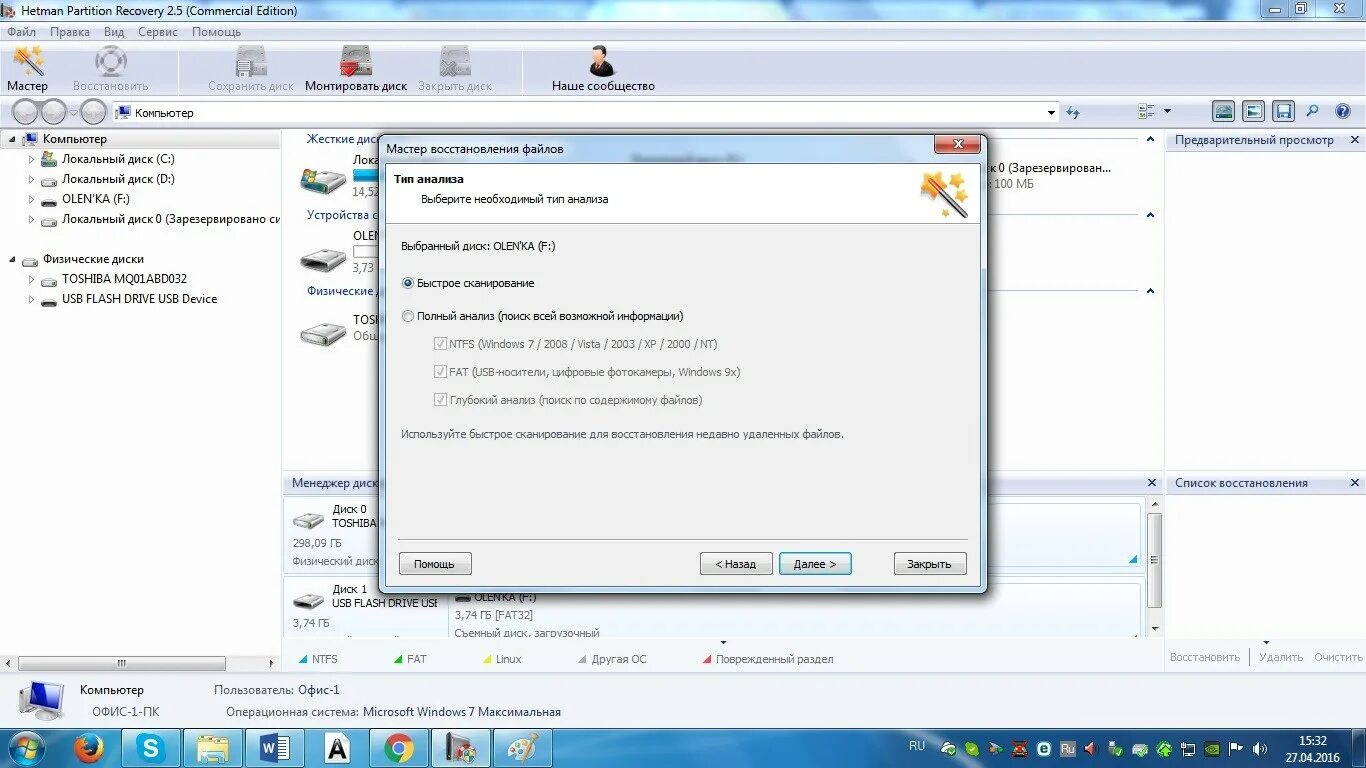Toggle Глубокий анализ checkbox

click(x=440, y=400)
